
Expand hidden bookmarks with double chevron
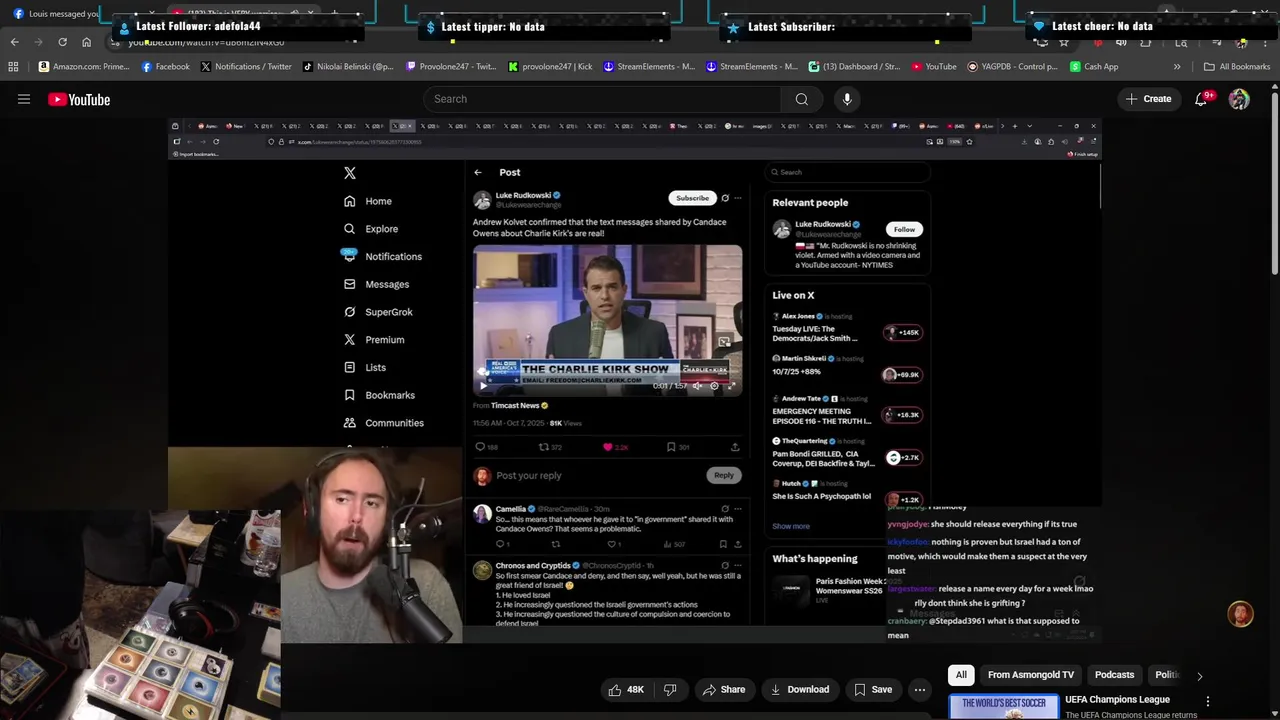[x=1177, y=67]
